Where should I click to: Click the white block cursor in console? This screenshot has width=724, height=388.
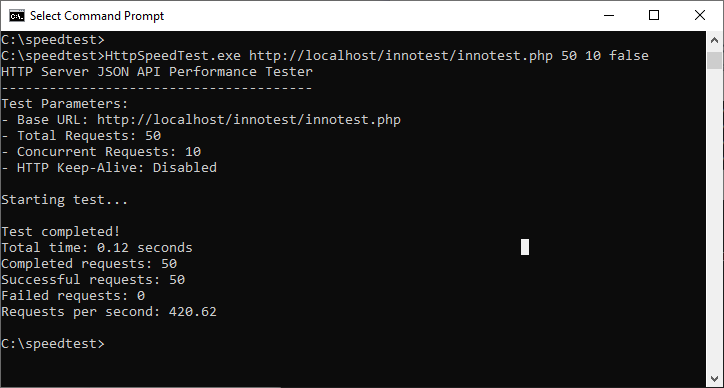525,247
